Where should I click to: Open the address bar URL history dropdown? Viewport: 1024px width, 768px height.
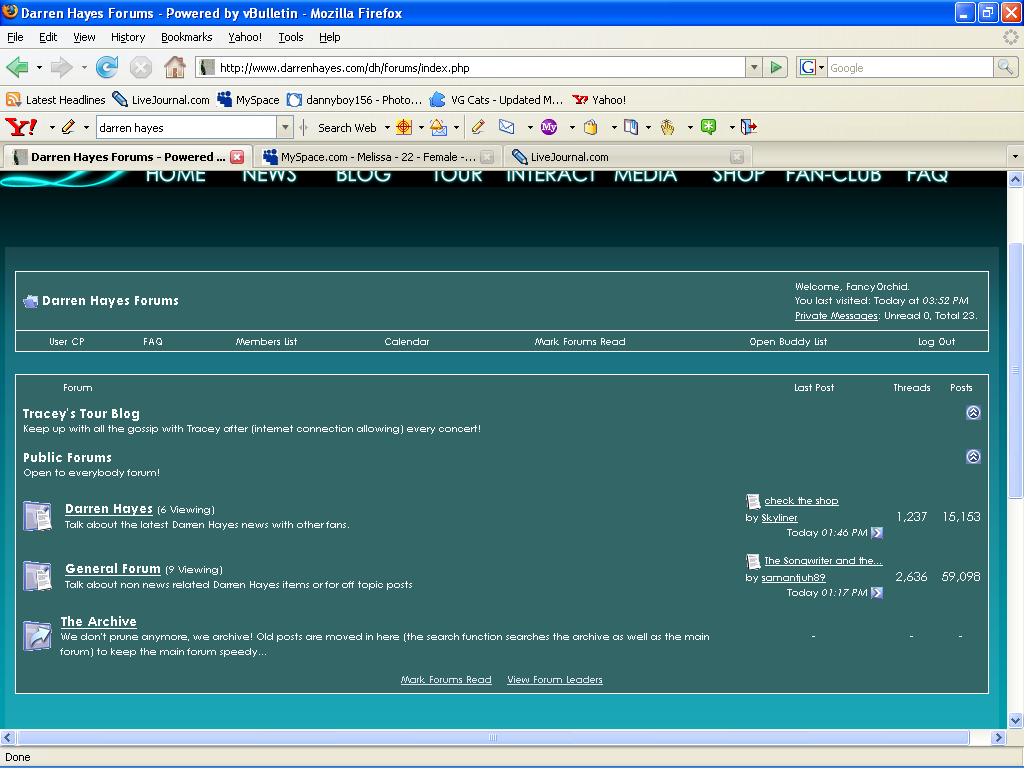click(x=754, y=67)
